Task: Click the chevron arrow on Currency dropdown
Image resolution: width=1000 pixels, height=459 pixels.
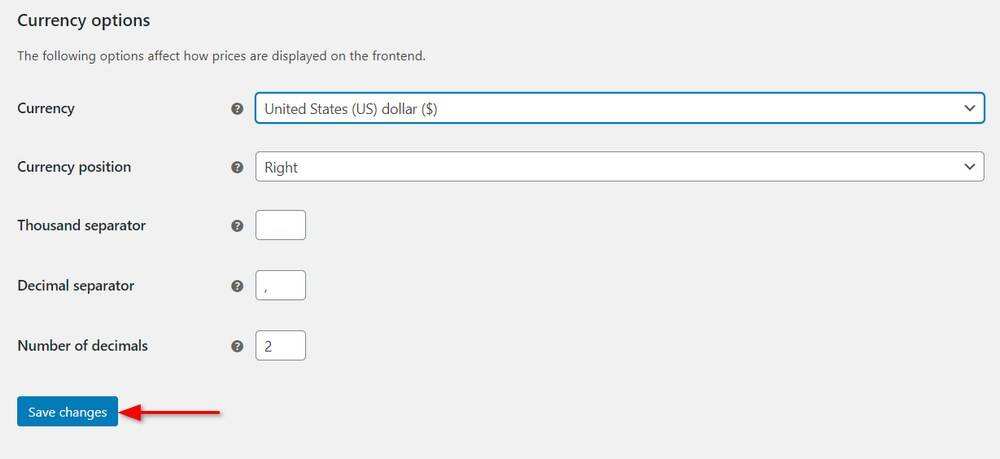Action: pyautogui.click(x=968, y=108)
